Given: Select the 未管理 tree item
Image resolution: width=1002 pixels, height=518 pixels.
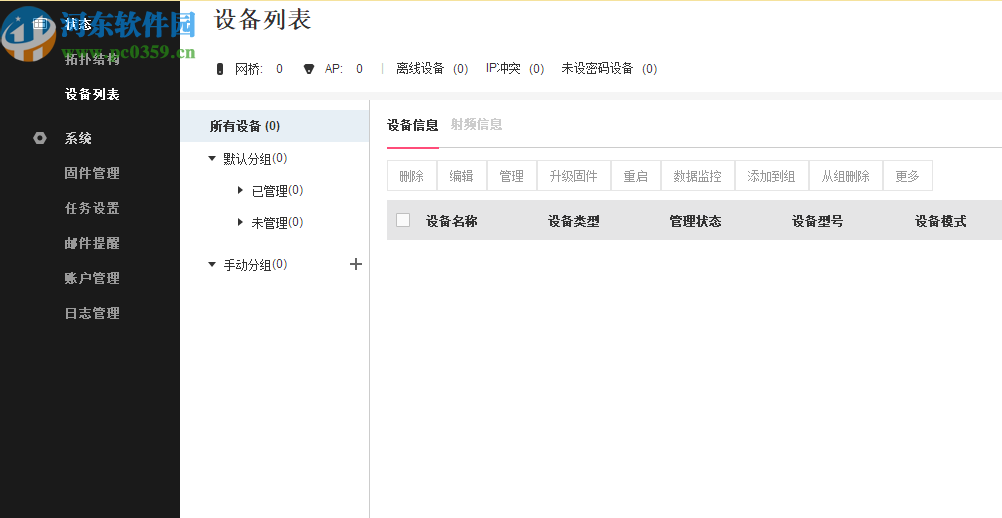Looking at the screenshot, I should [x=277, y=222].
